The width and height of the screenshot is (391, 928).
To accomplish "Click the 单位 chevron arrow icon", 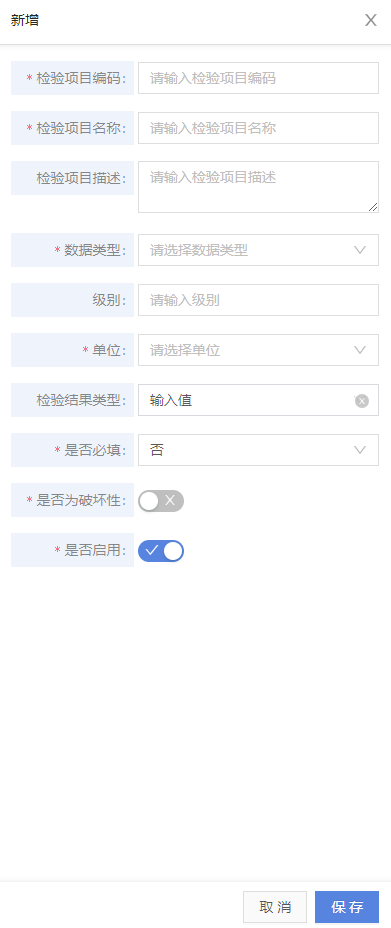I will [x=360, y=350].
